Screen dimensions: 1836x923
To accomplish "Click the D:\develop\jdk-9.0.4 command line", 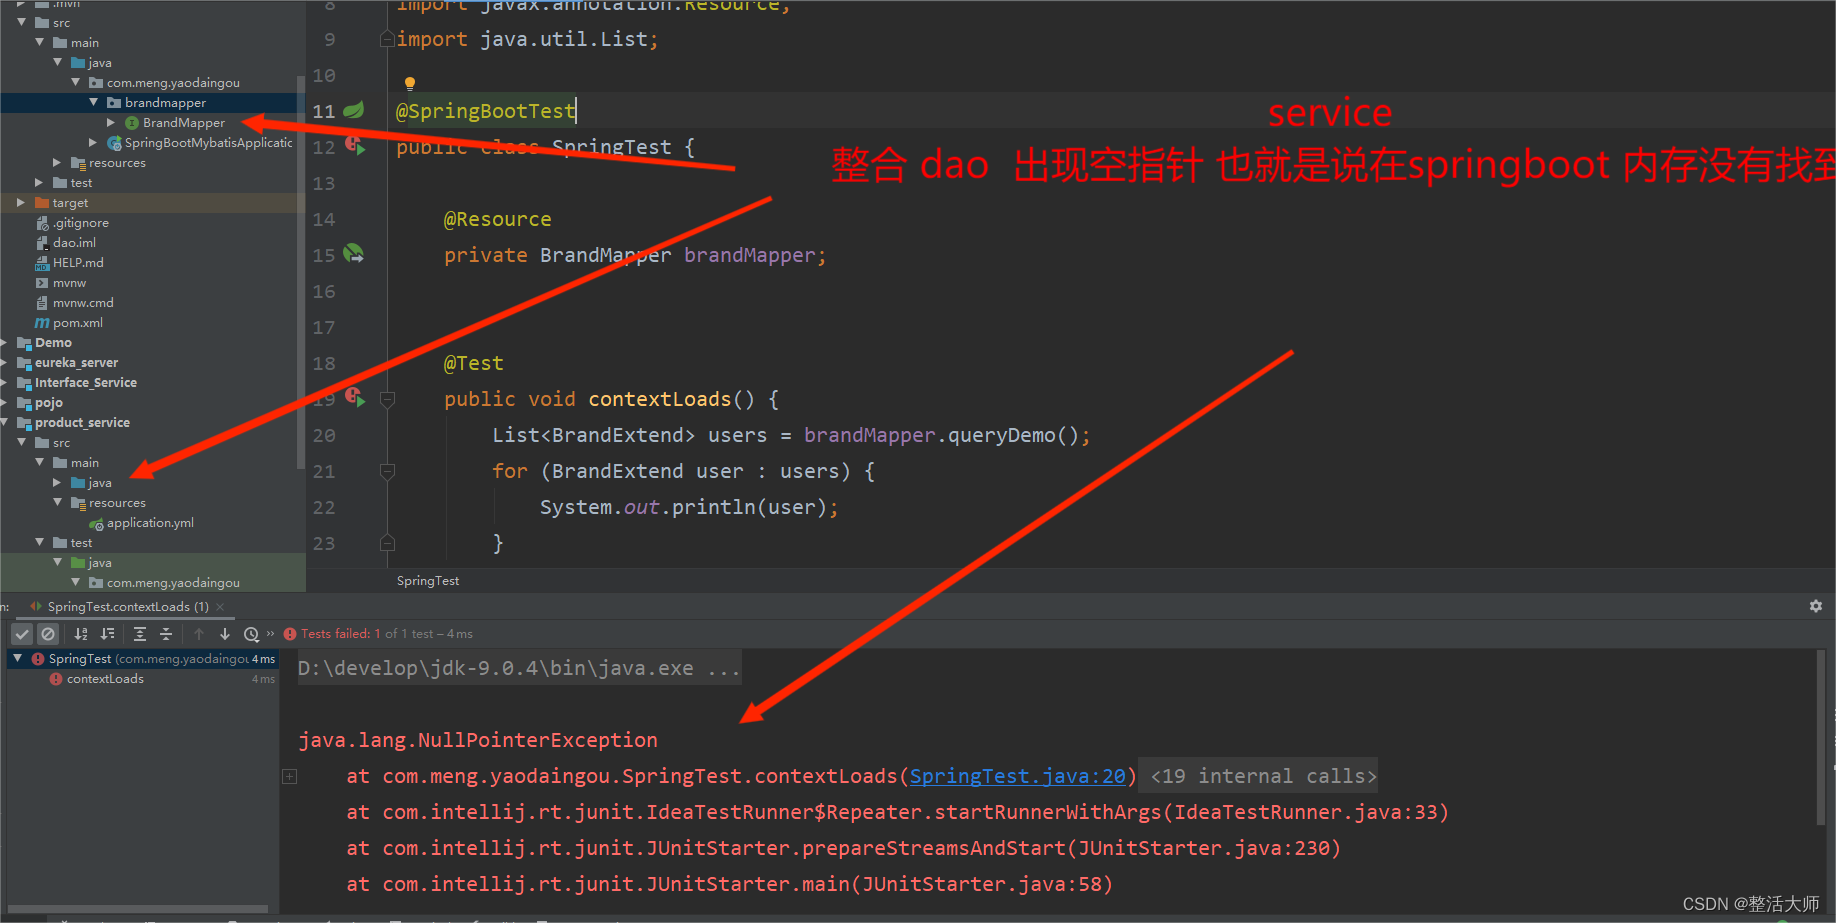I will [x=519, y=668].
